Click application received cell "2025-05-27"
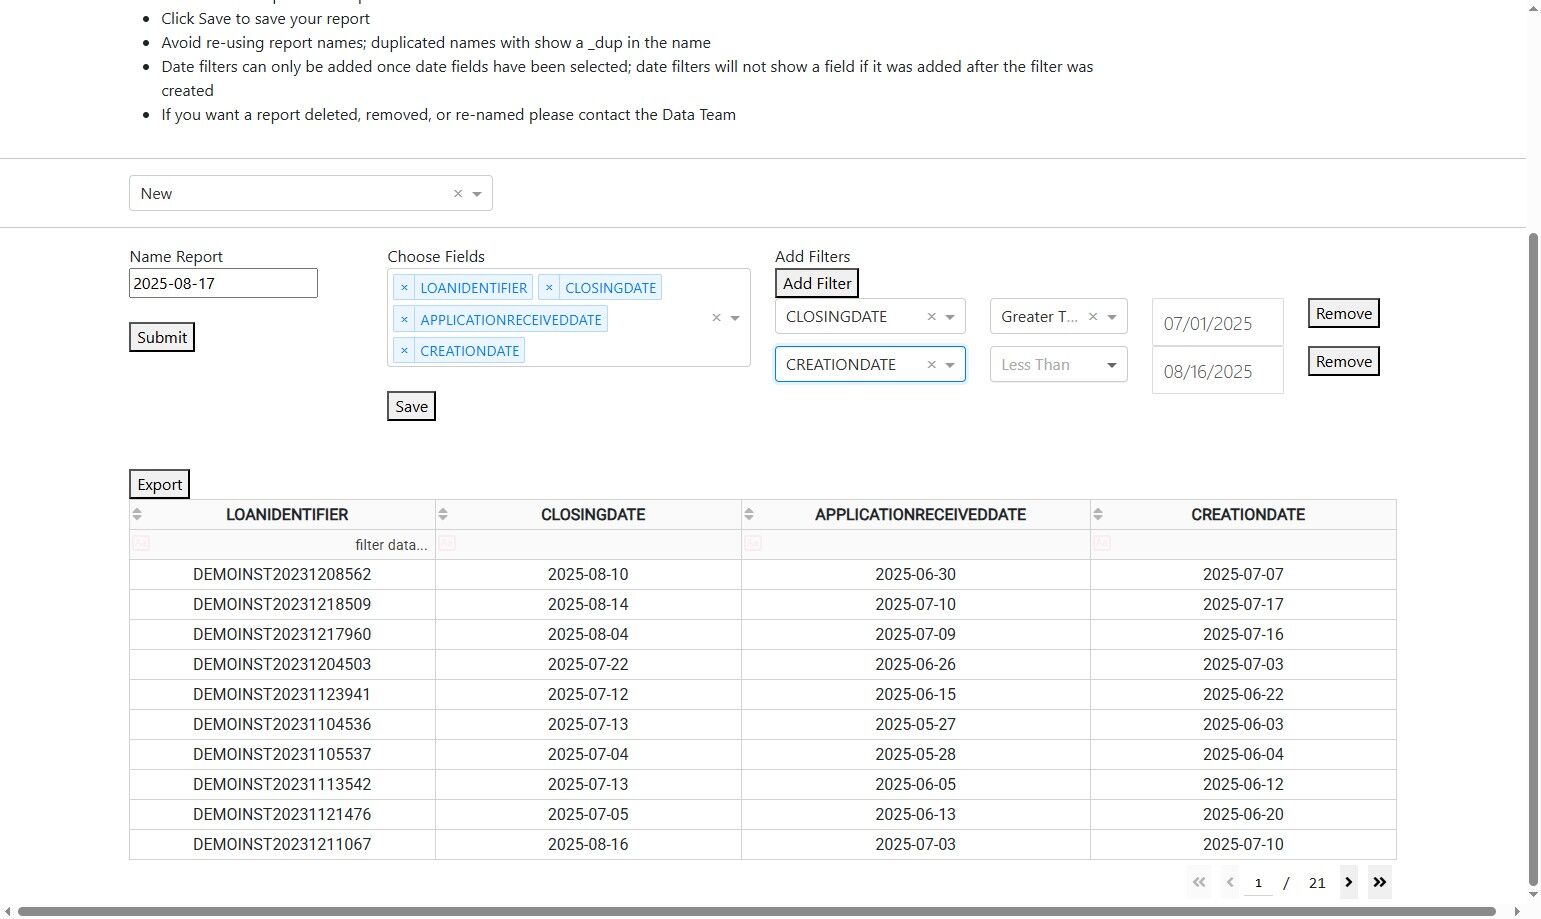This screenshot has width=1541, height=919. point(915,725)
